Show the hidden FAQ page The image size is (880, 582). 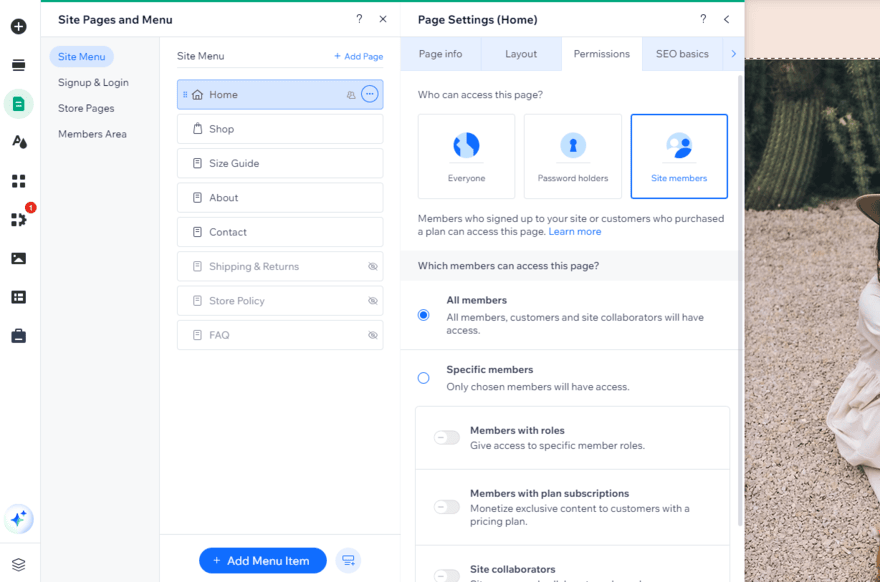click(374, 335)
